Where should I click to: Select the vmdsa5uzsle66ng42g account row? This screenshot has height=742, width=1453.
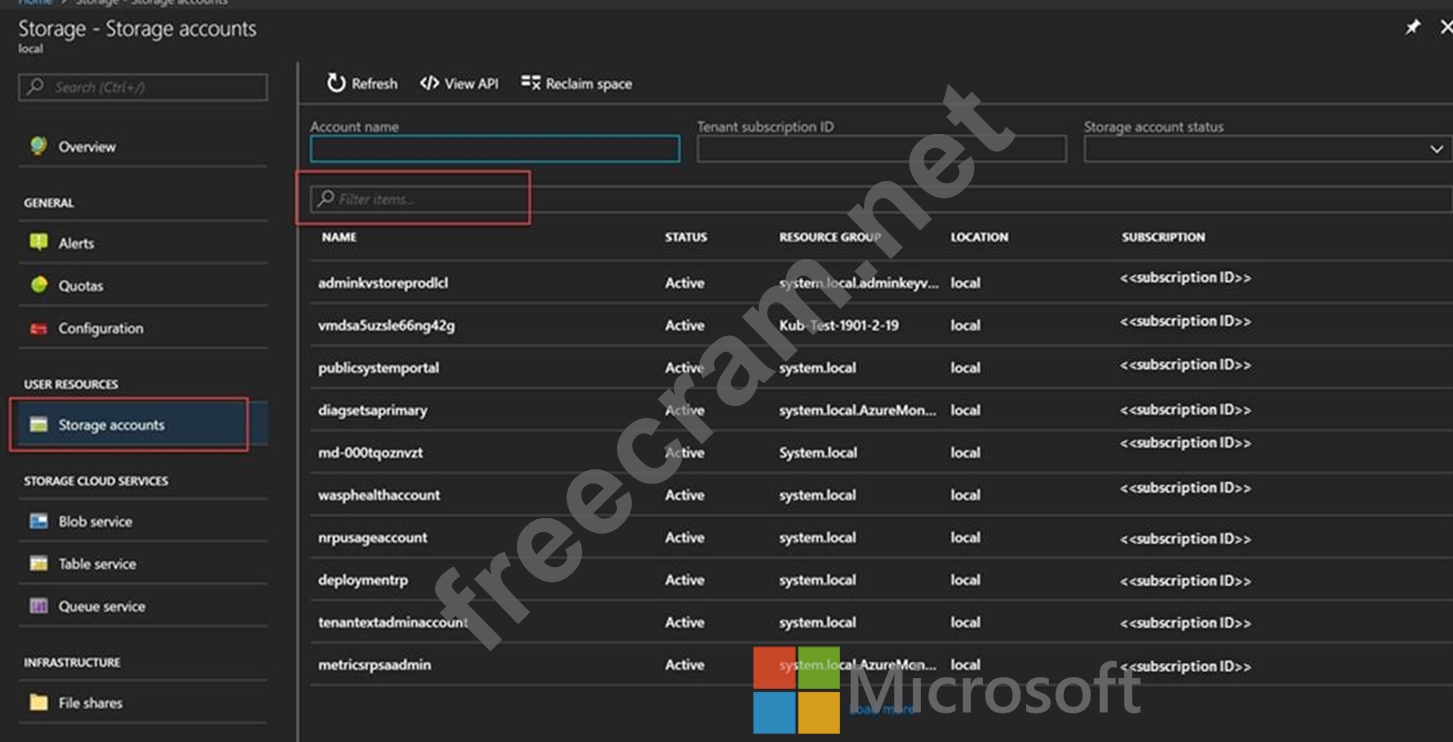click(x=880, y=325)
